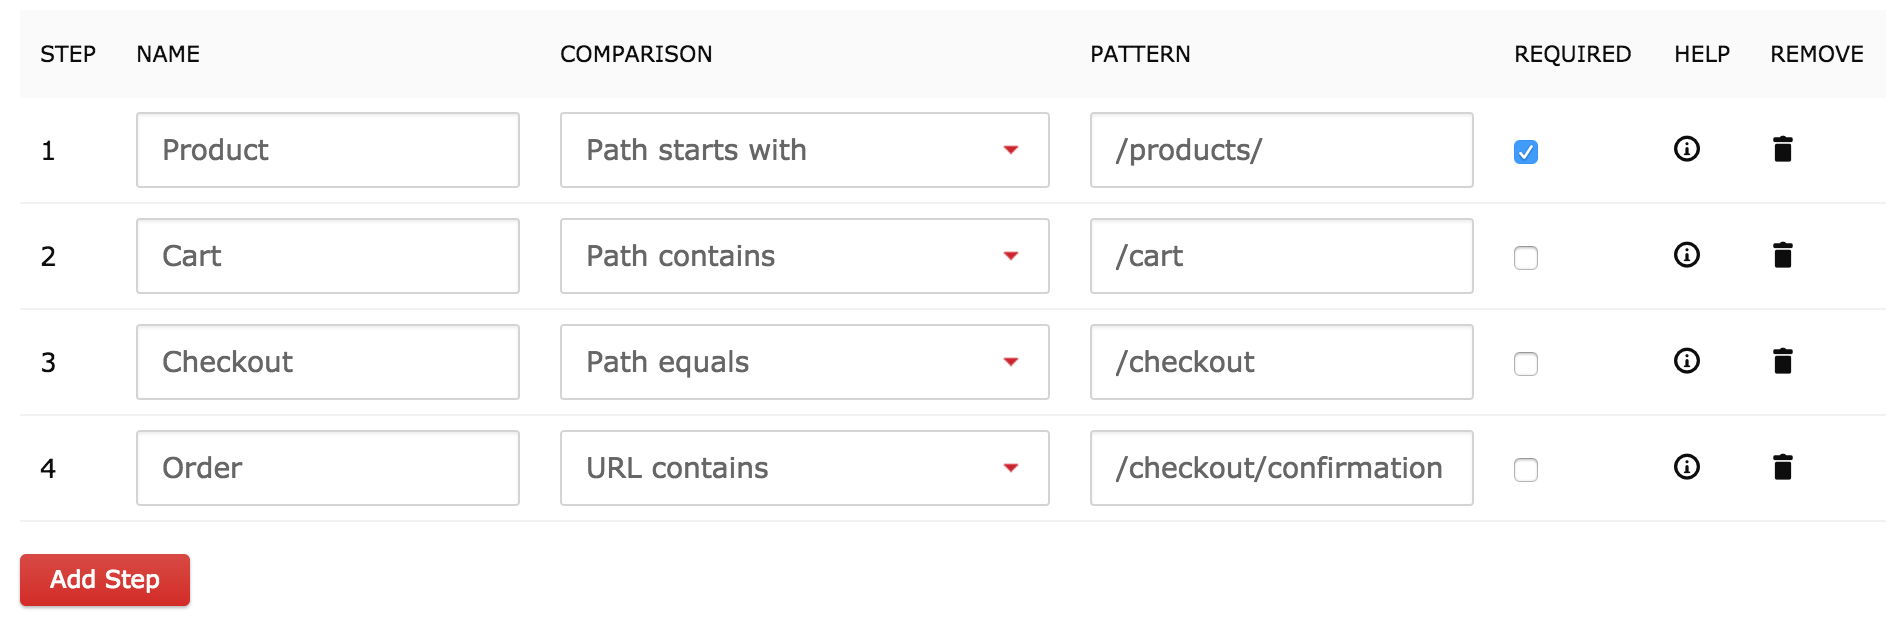Screen dimensions: 1902x642
Task: Click the info icon on the Checkout row
Action: (1687, 362)
